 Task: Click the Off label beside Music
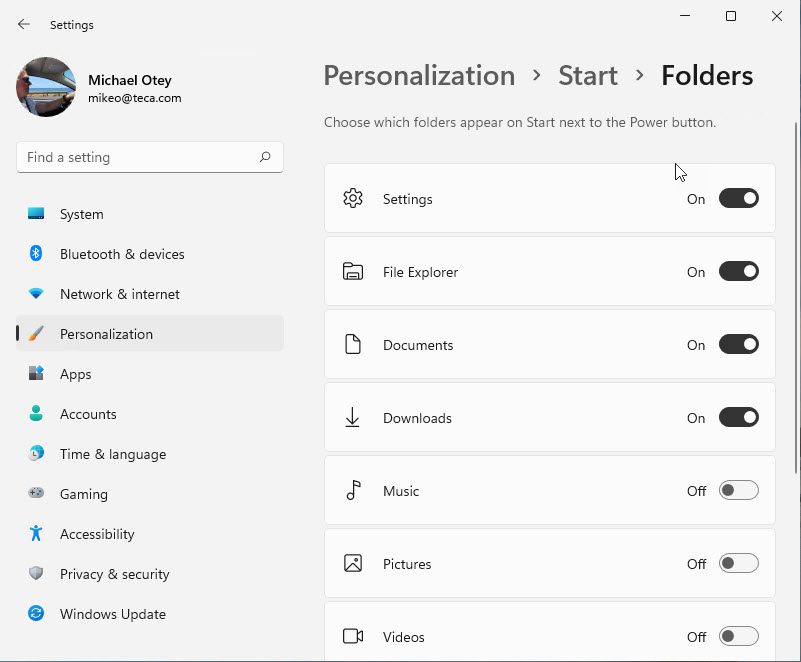[696, 491]
